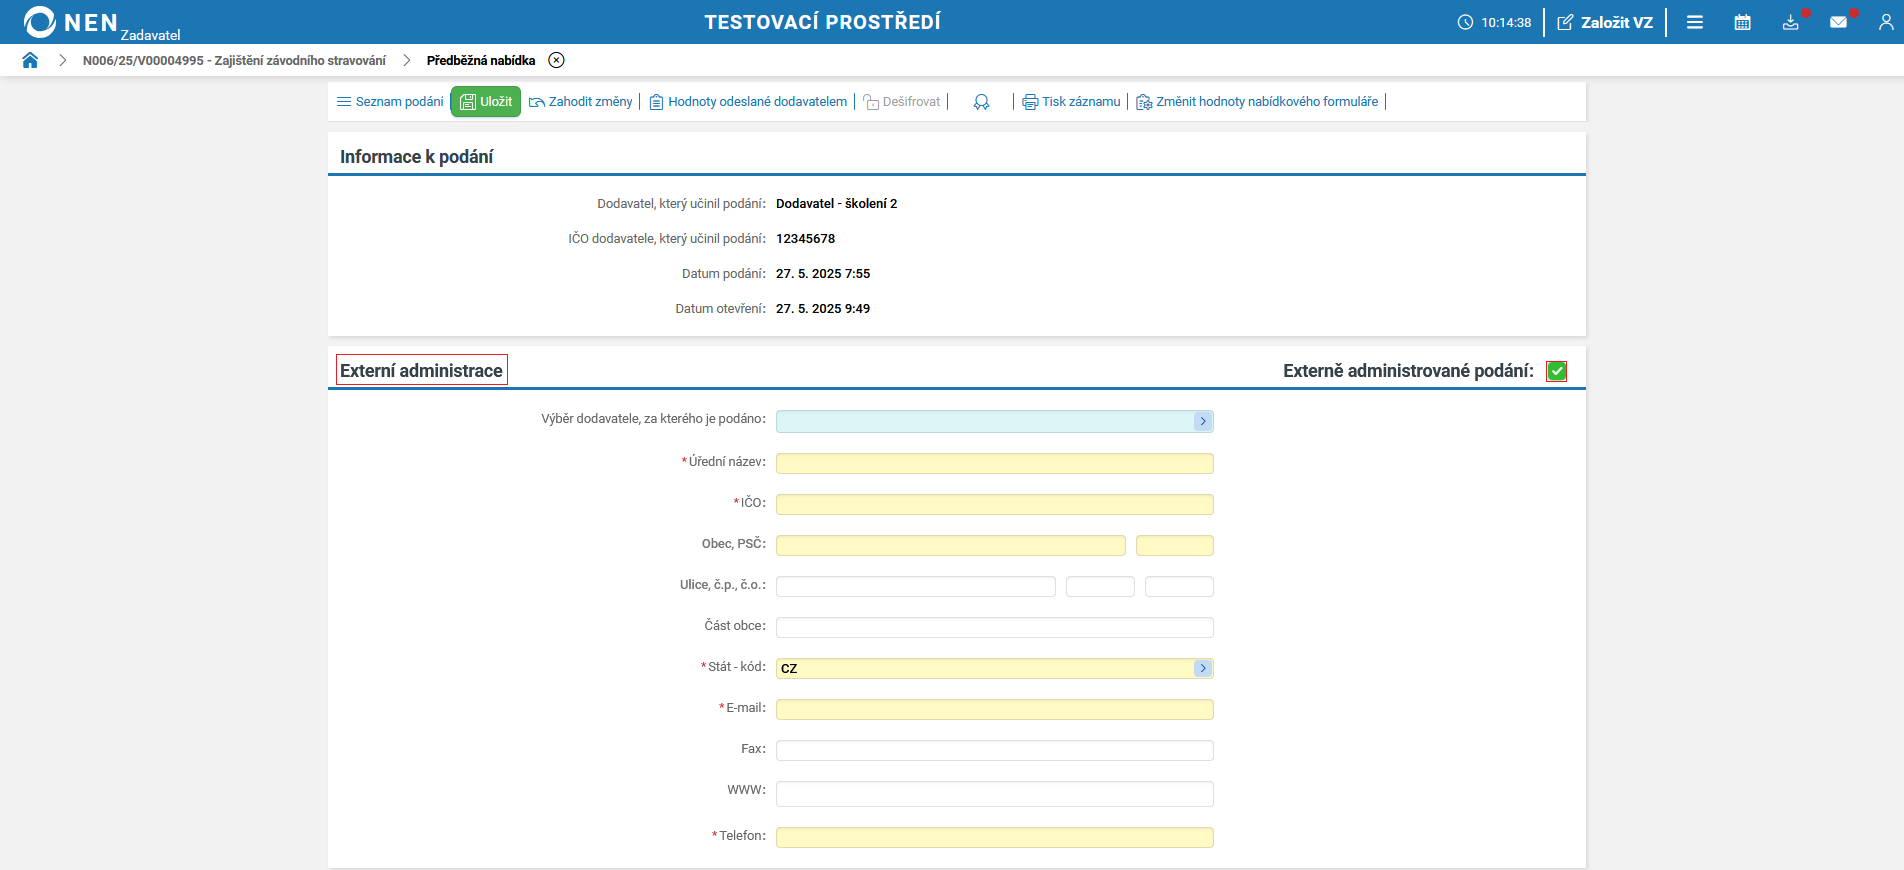Click the headset support icon in toolbar
Viewport: 1904px width, 870px height.
981,102
